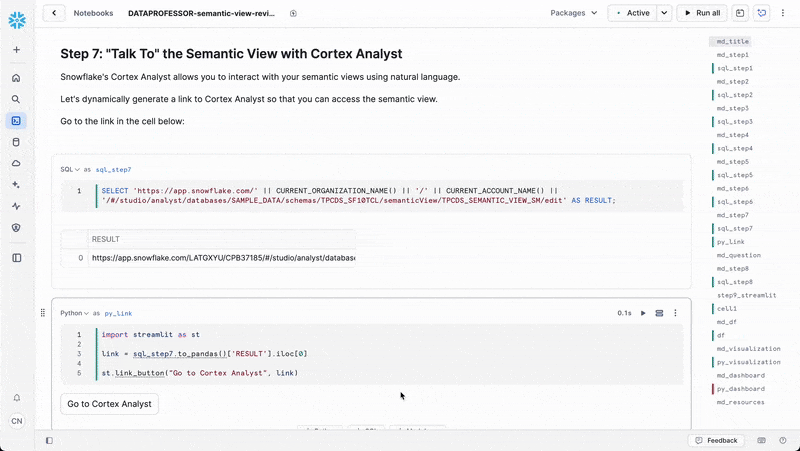
Task: Click the icon next to notebook title
Action: pyautogui.click(x=293, y=13)
